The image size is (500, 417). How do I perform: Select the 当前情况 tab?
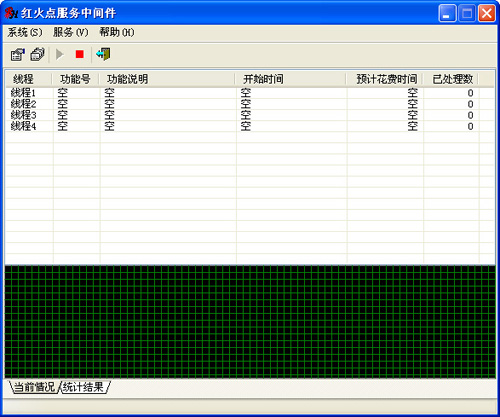[x=34, y=387]
